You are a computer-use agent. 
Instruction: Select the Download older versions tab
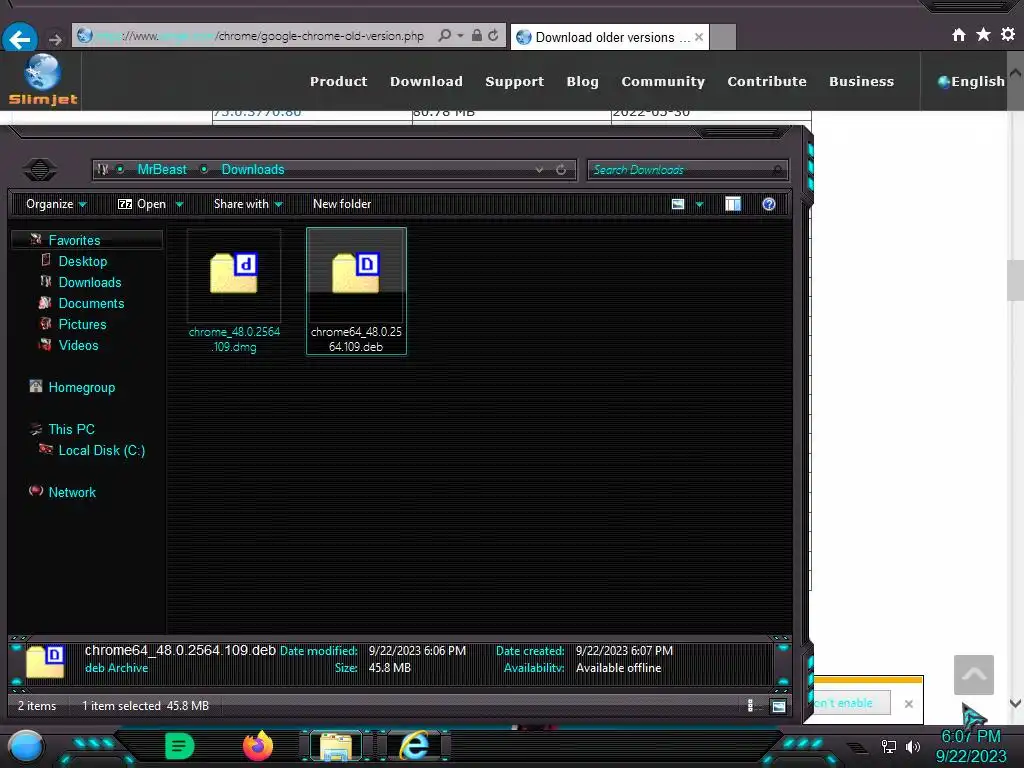pos(609,37)
